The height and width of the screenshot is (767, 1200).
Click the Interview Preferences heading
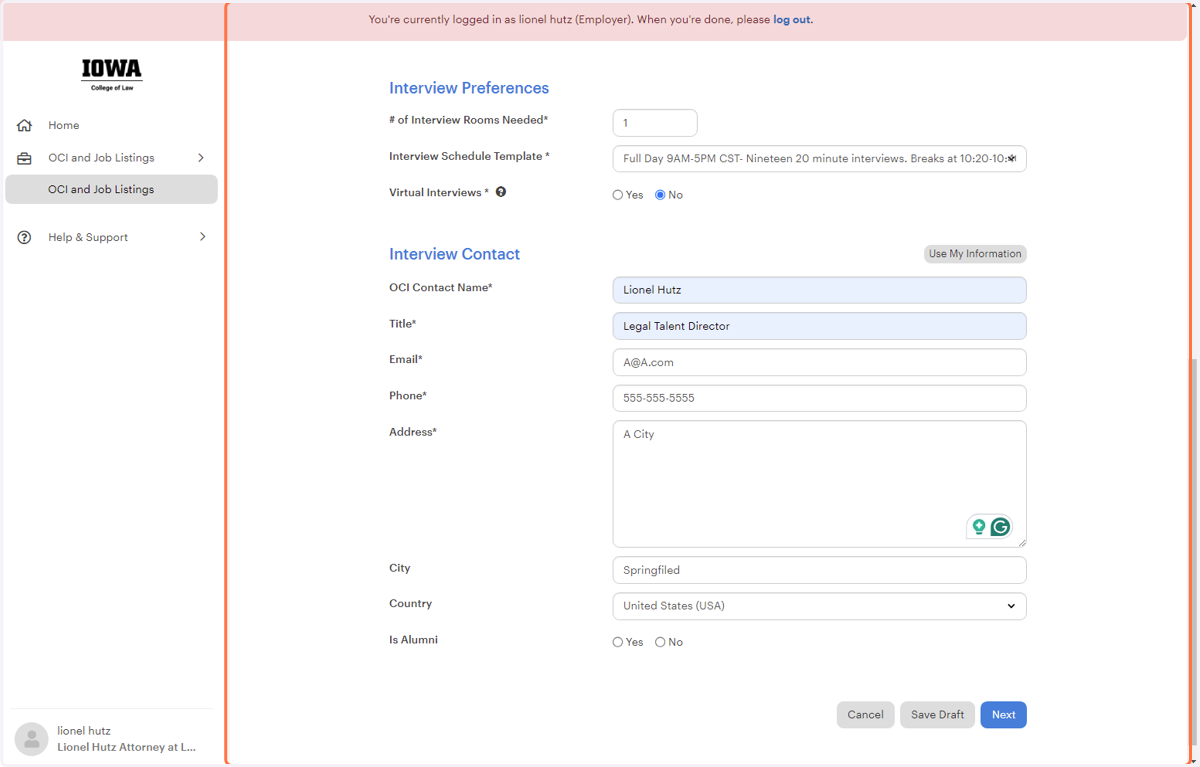tap(469, 88)
